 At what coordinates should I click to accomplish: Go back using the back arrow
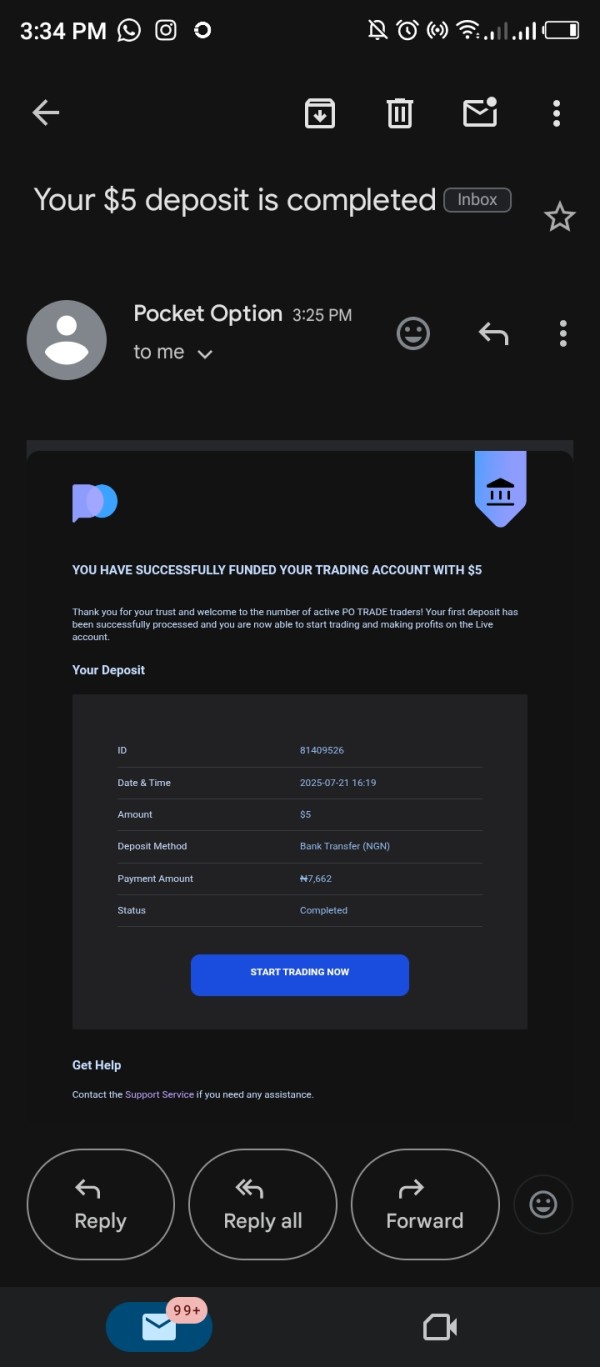46,113
